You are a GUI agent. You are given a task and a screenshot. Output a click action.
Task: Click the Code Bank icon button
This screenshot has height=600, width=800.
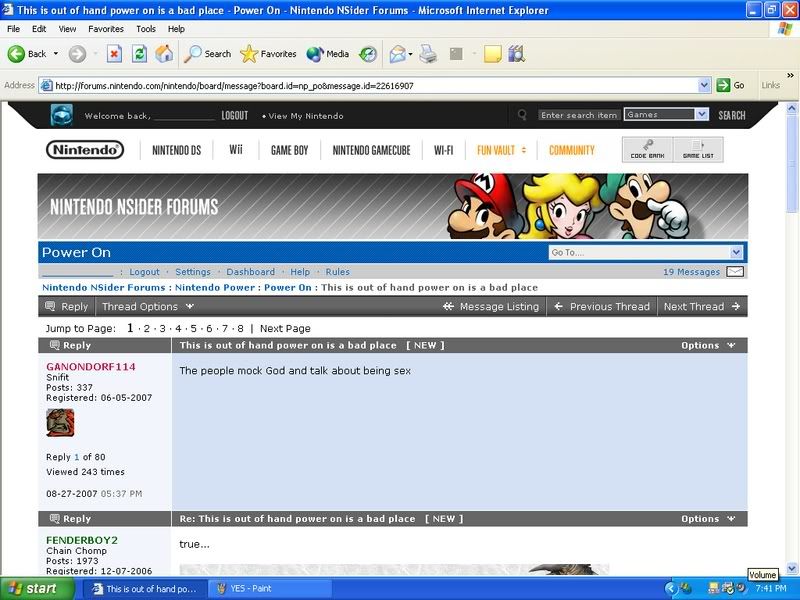647,149
